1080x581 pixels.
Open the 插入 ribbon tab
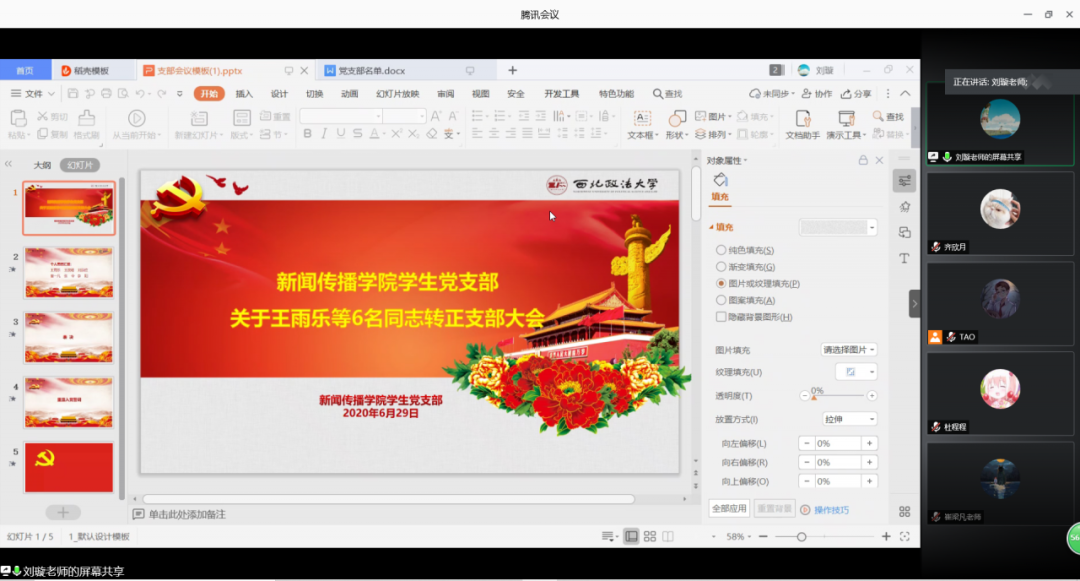coord(244,94)
